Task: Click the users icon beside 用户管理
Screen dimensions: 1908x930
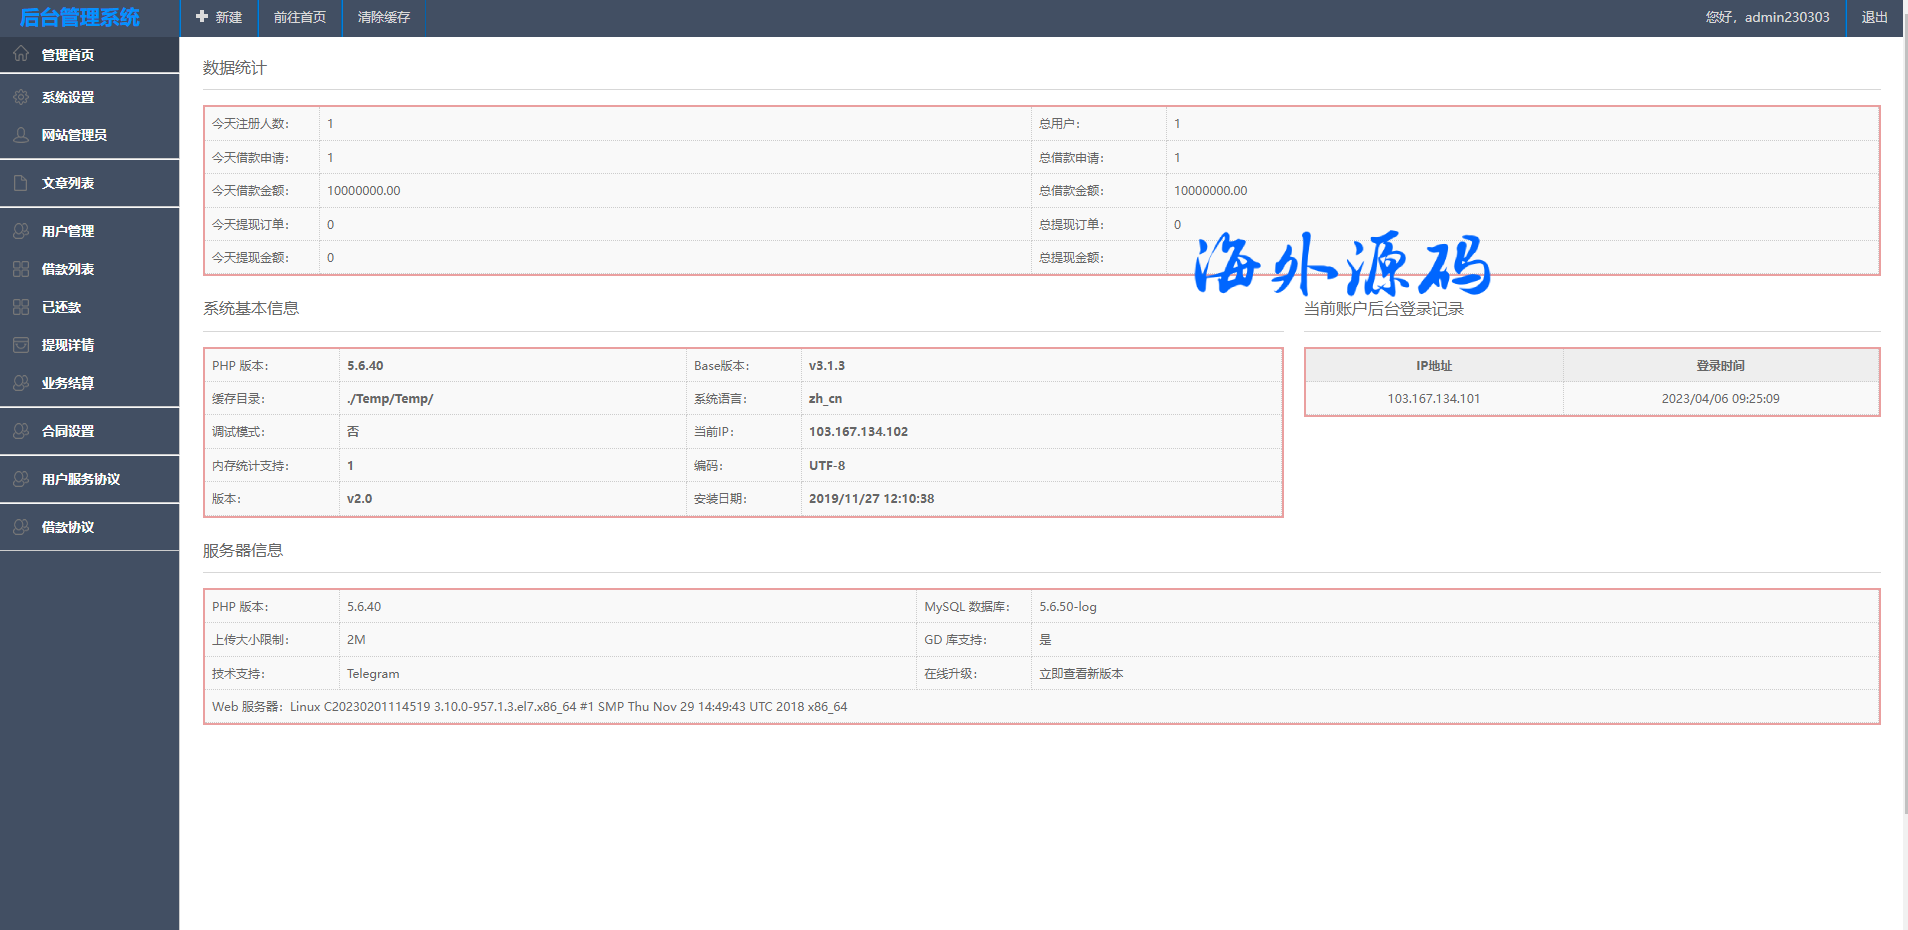Action: pos(21,231)
